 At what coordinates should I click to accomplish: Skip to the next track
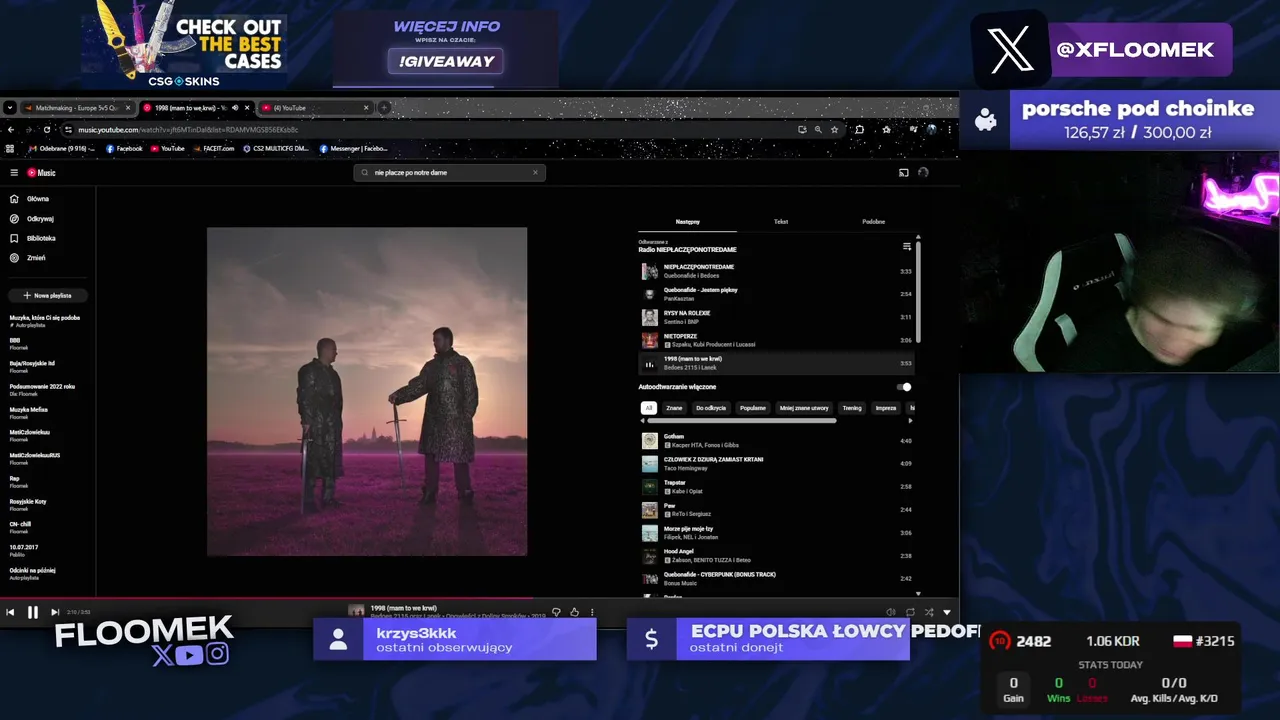(55, 612)
